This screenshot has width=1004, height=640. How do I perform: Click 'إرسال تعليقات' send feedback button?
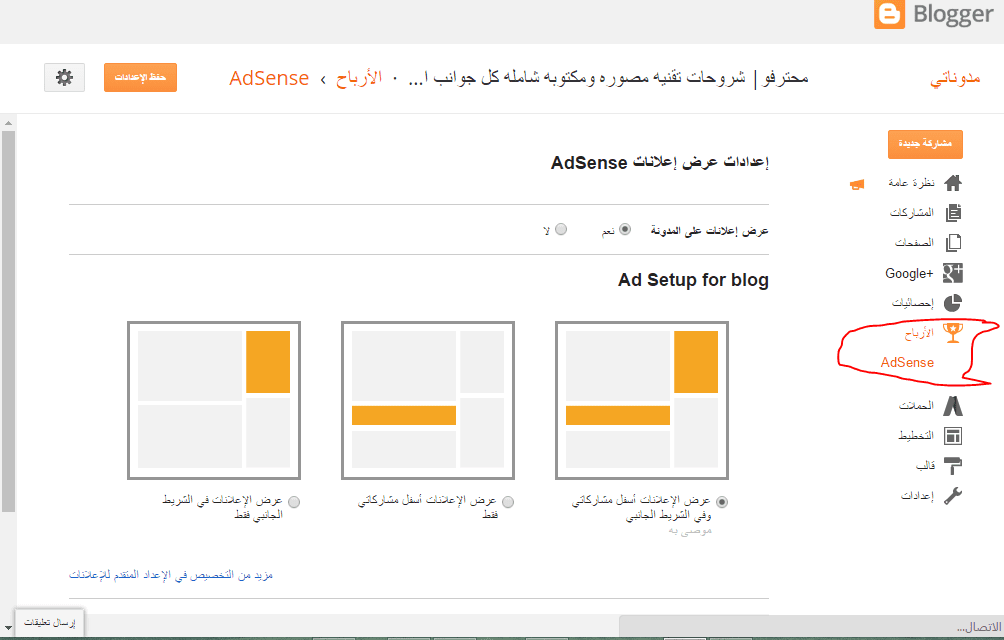pos(49,623)
